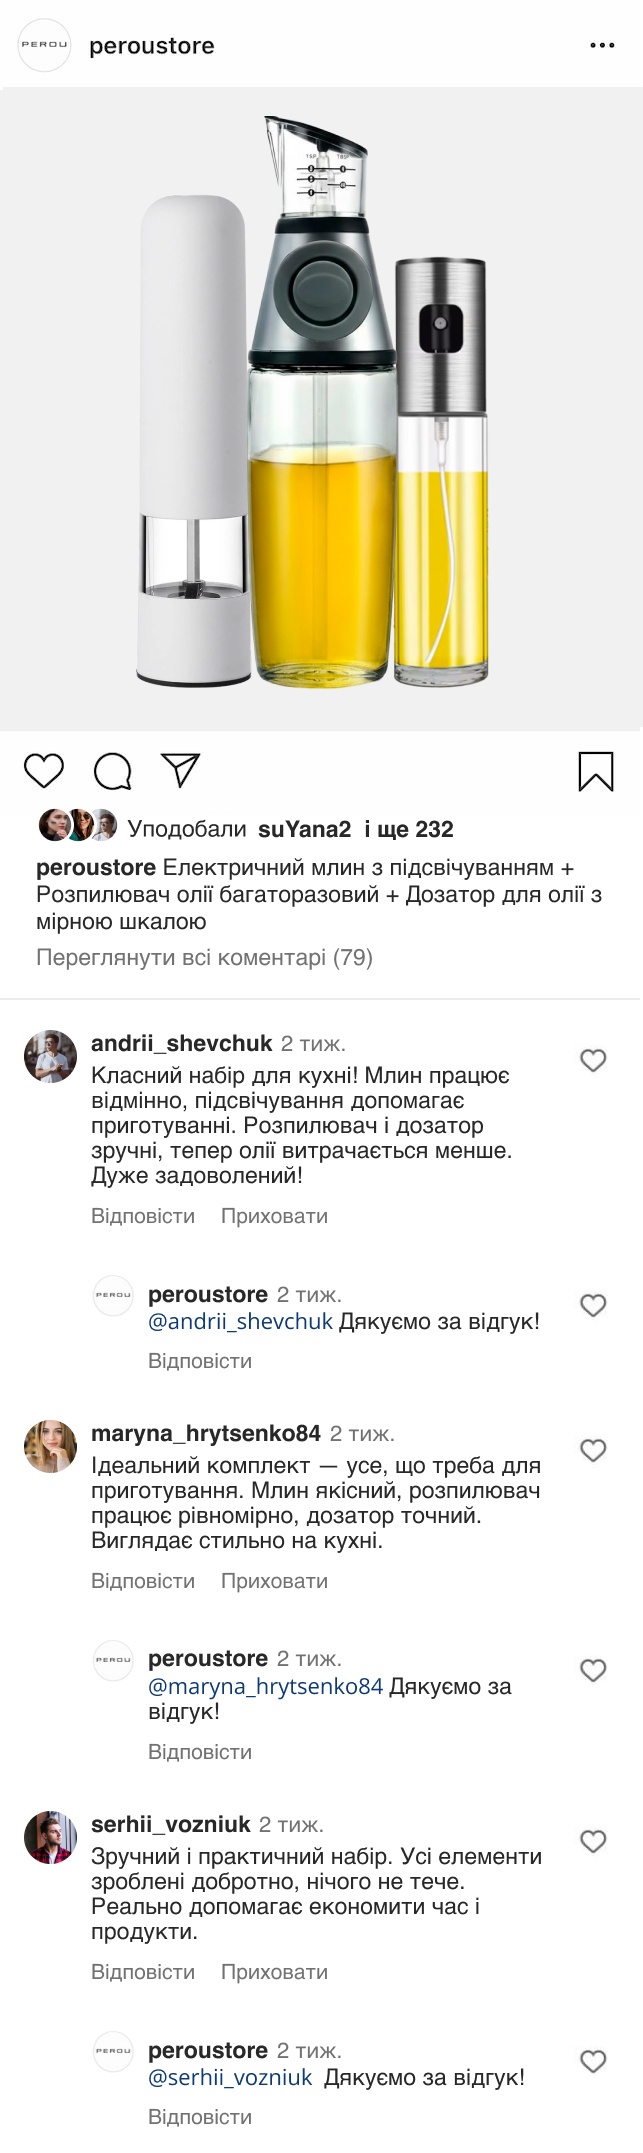Like the post with heart icon
This screenshot has width=643, height=2153.
[x=44, y=771]
